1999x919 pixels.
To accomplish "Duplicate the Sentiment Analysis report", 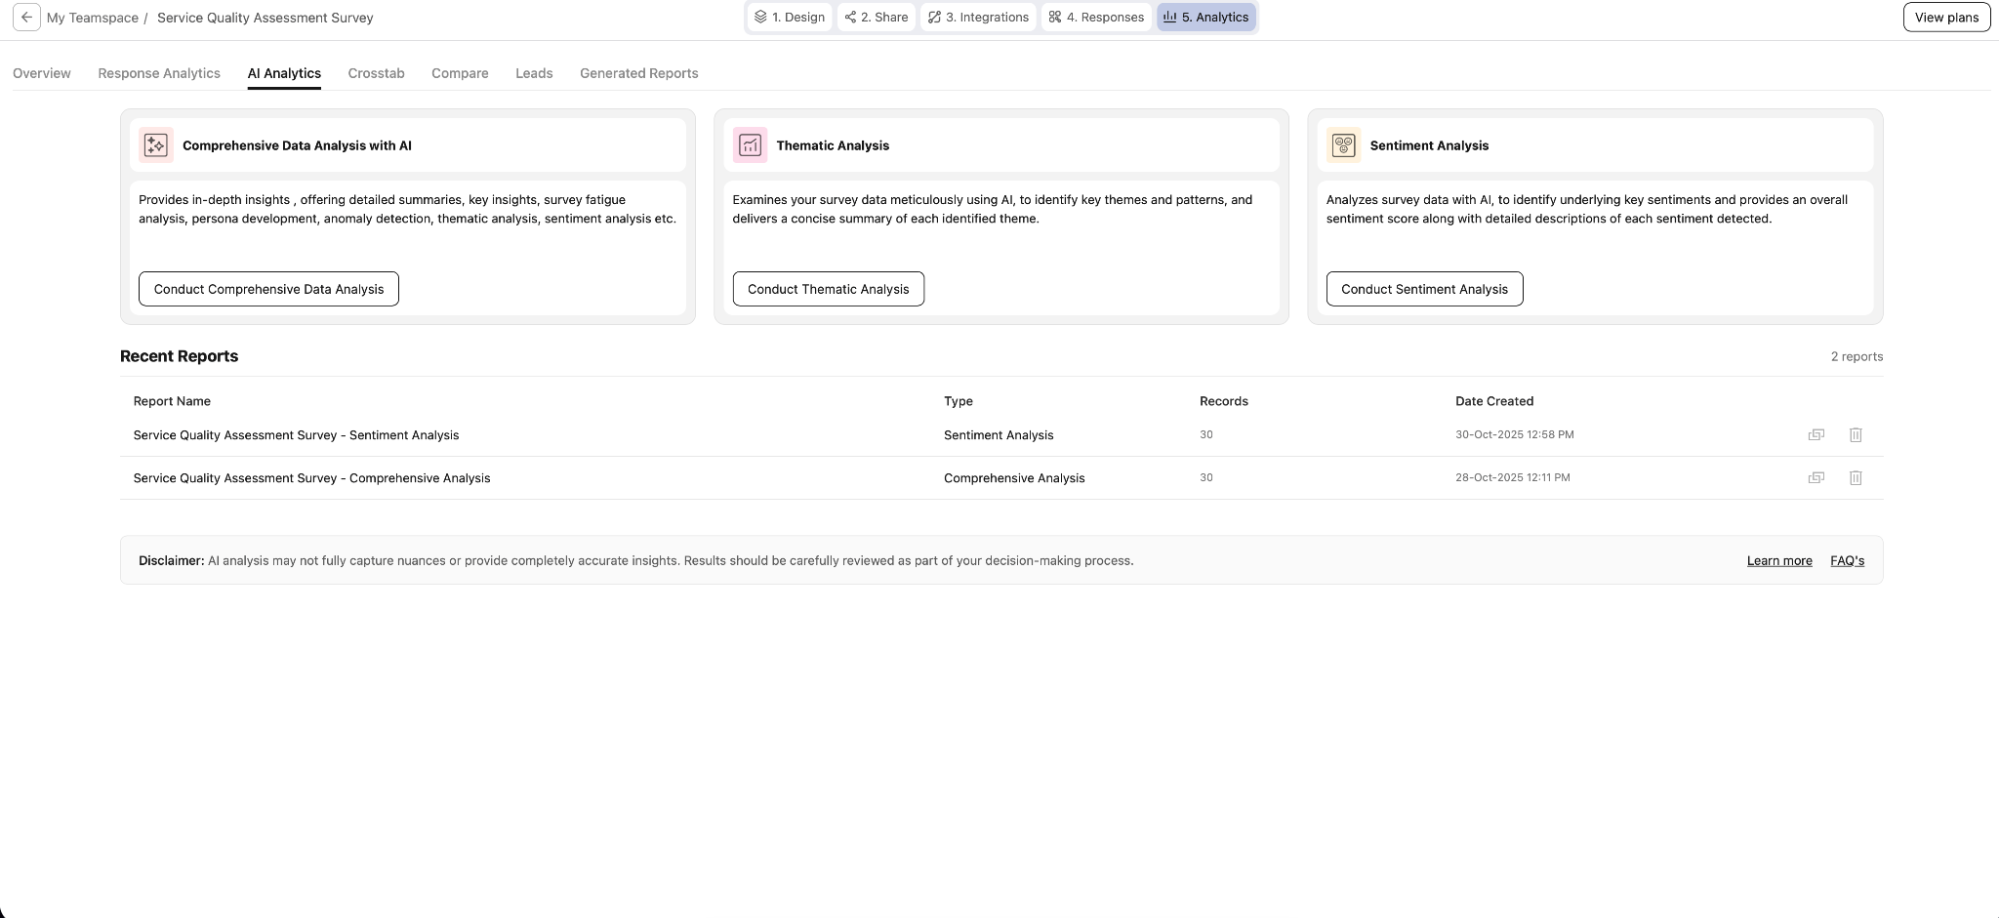I will [1816, 435].
